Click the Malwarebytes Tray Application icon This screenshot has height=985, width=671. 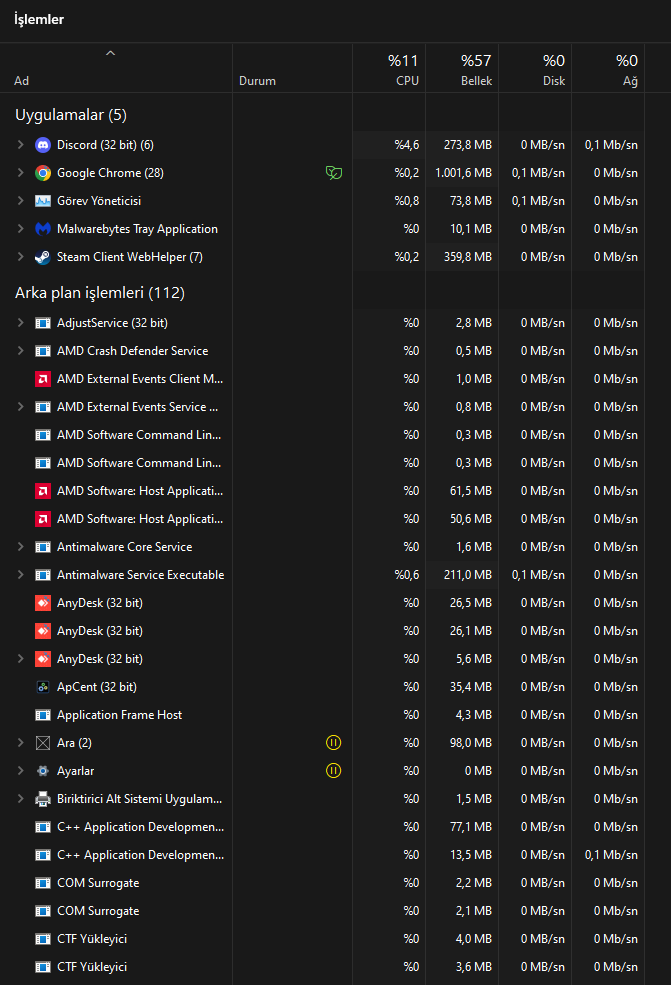(43, 229)
